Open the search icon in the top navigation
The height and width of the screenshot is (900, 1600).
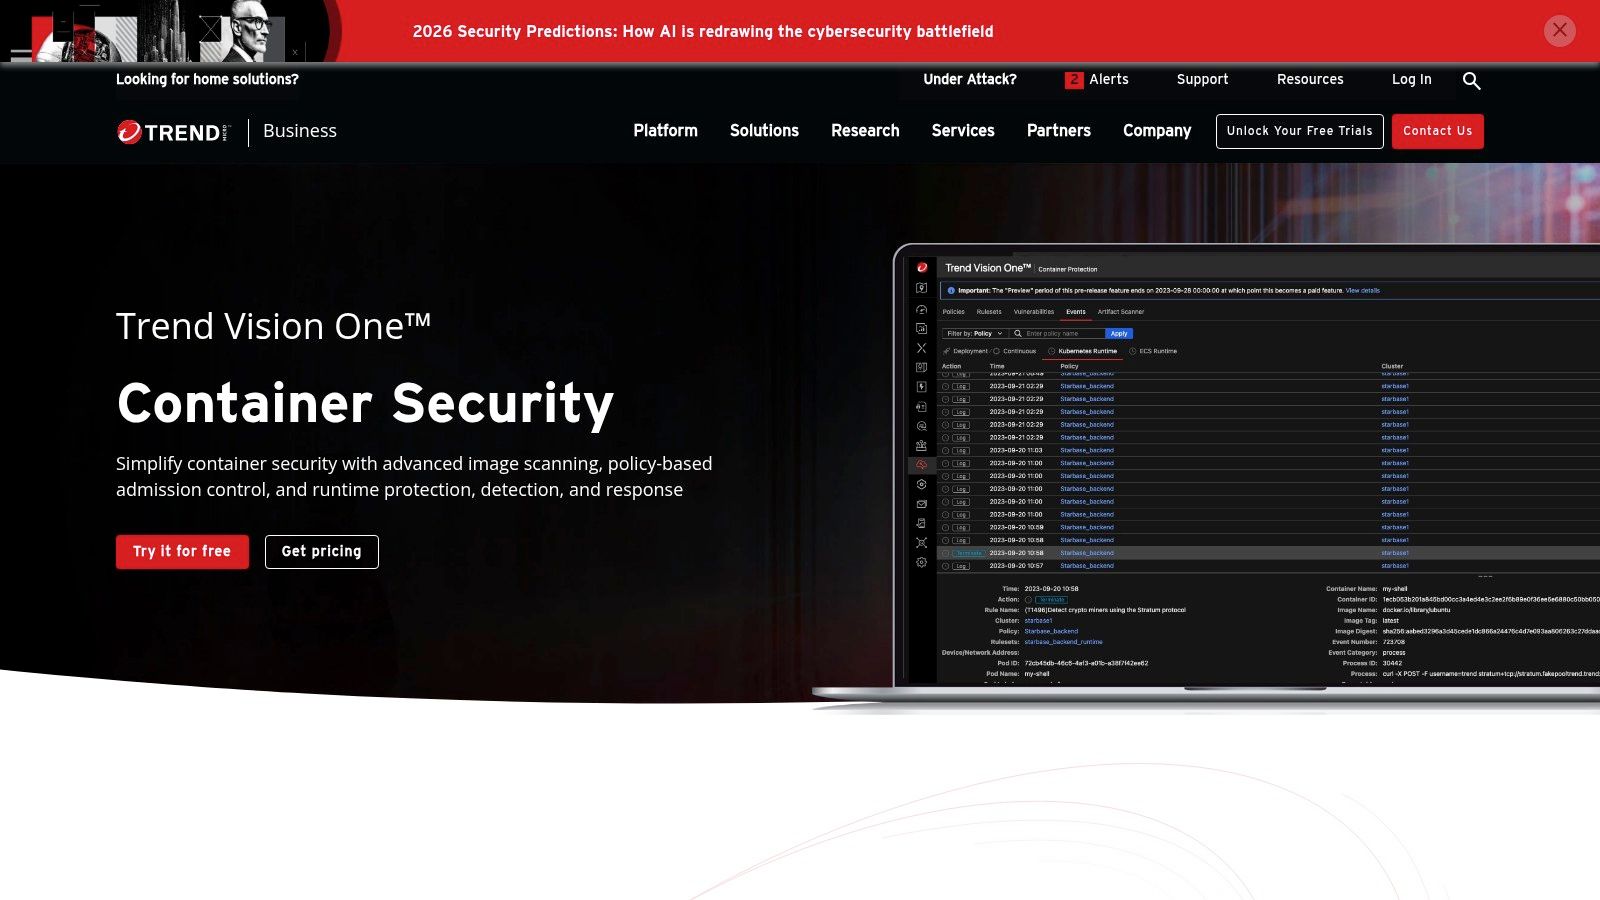1471,80
